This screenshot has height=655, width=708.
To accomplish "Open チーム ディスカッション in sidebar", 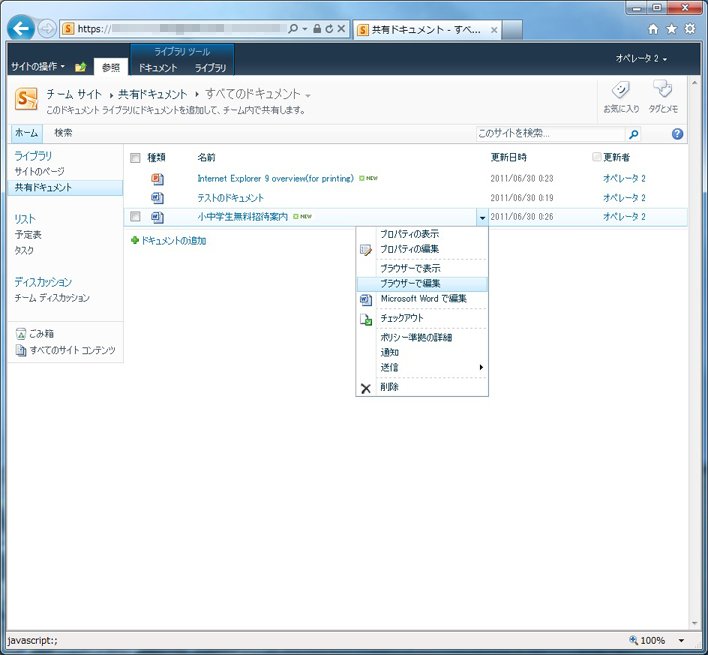I will 52,298.
